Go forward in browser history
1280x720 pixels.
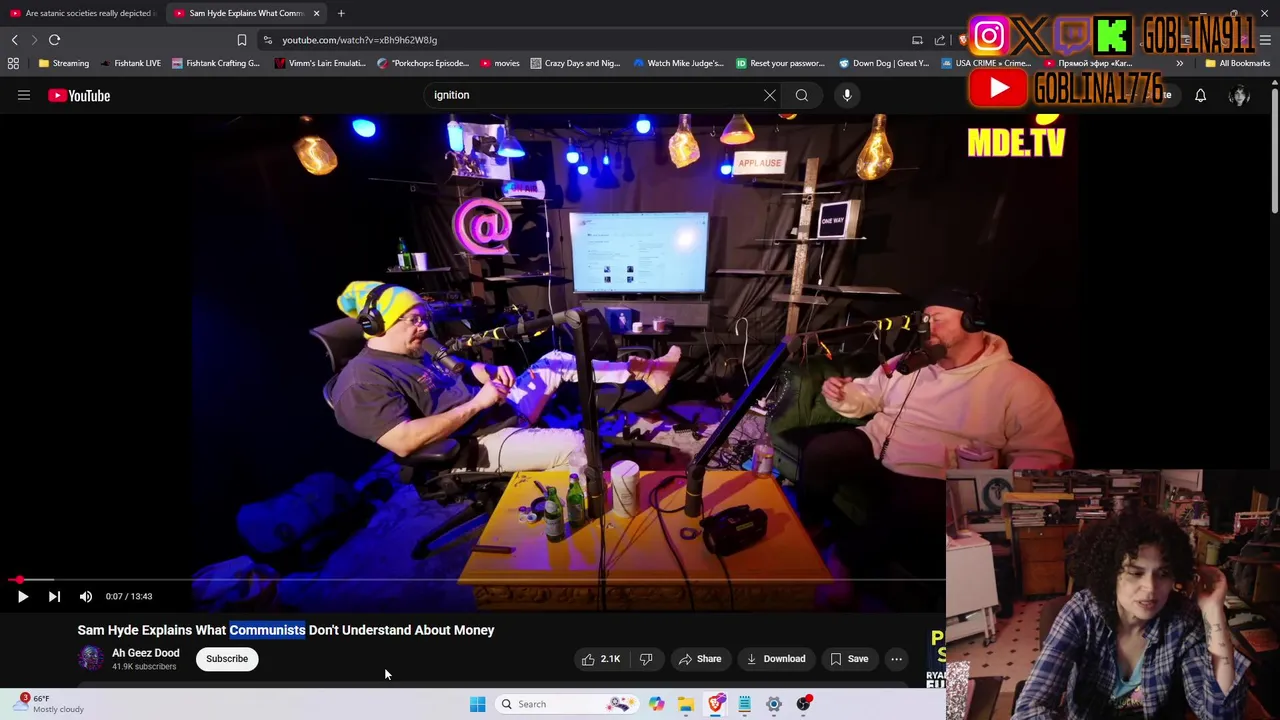pyautogui.click(x=34, y=40)
